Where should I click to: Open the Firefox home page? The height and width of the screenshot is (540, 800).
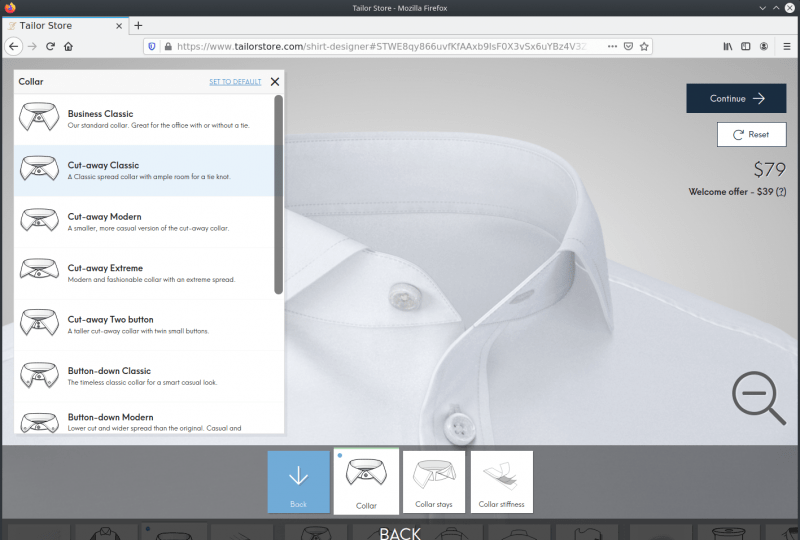[x=68, y=46]
